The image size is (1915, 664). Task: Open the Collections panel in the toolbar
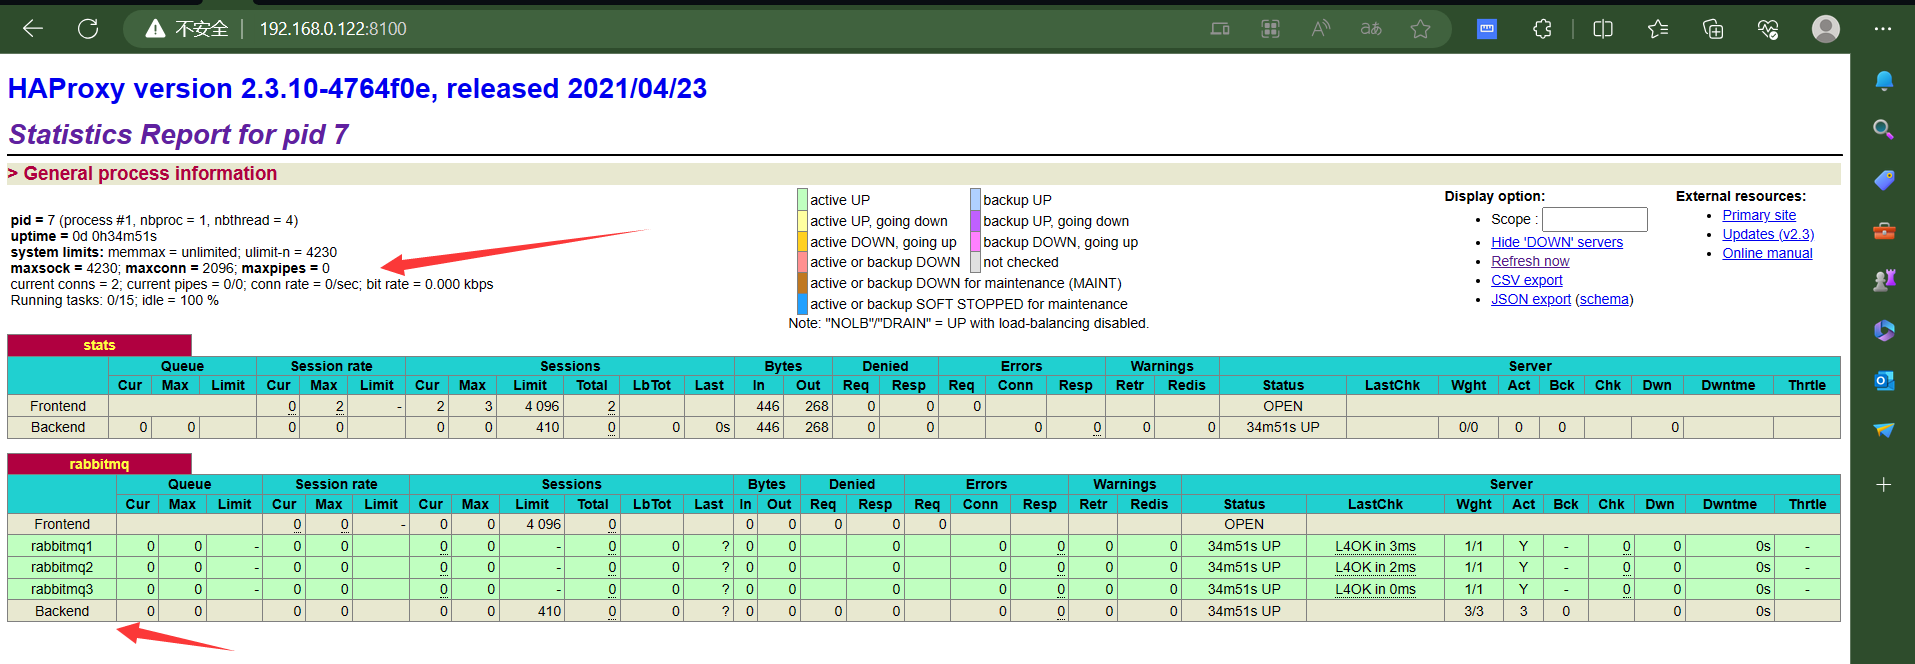(x=1713, y=29)
